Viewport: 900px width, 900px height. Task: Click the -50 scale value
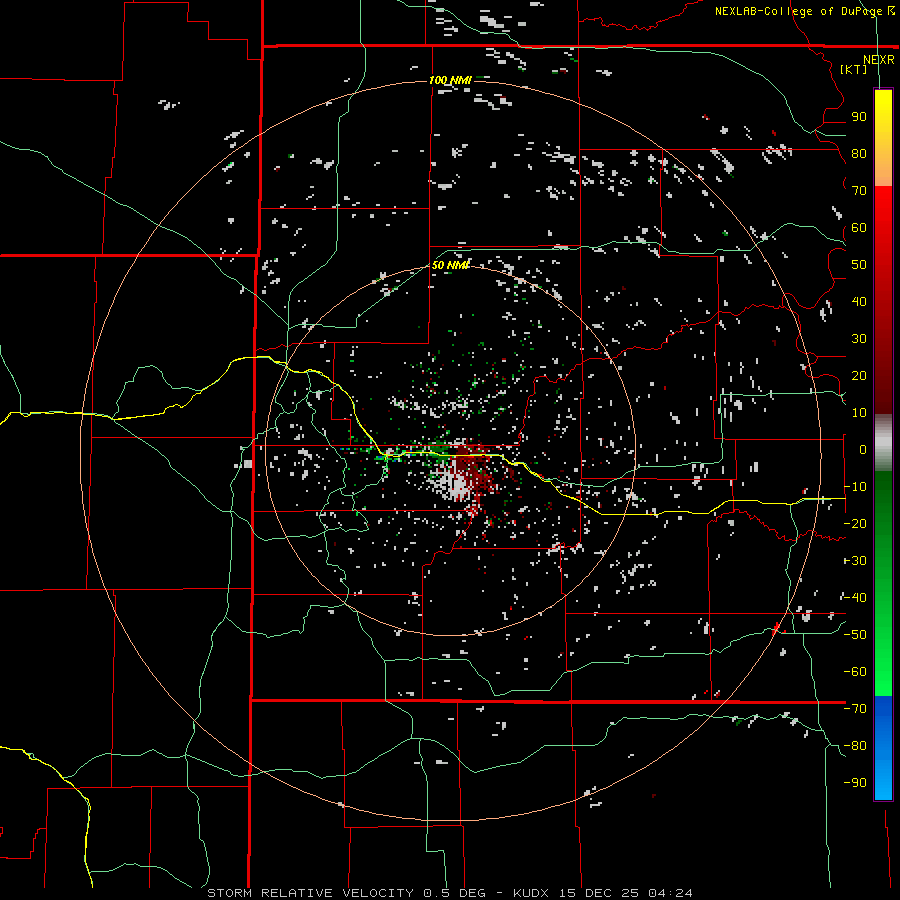(x=855, y=635)
